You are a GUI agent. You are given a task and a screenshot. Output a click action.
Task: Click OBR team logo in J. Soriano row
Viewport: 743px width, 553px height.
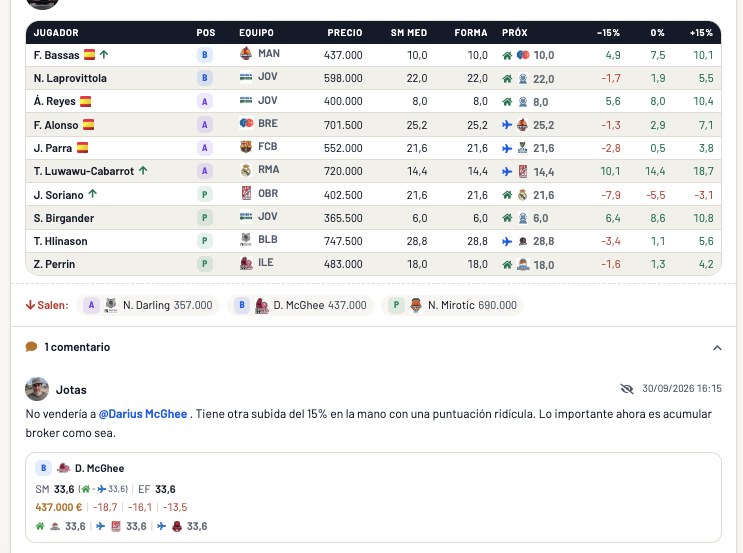tap(246, 193)
